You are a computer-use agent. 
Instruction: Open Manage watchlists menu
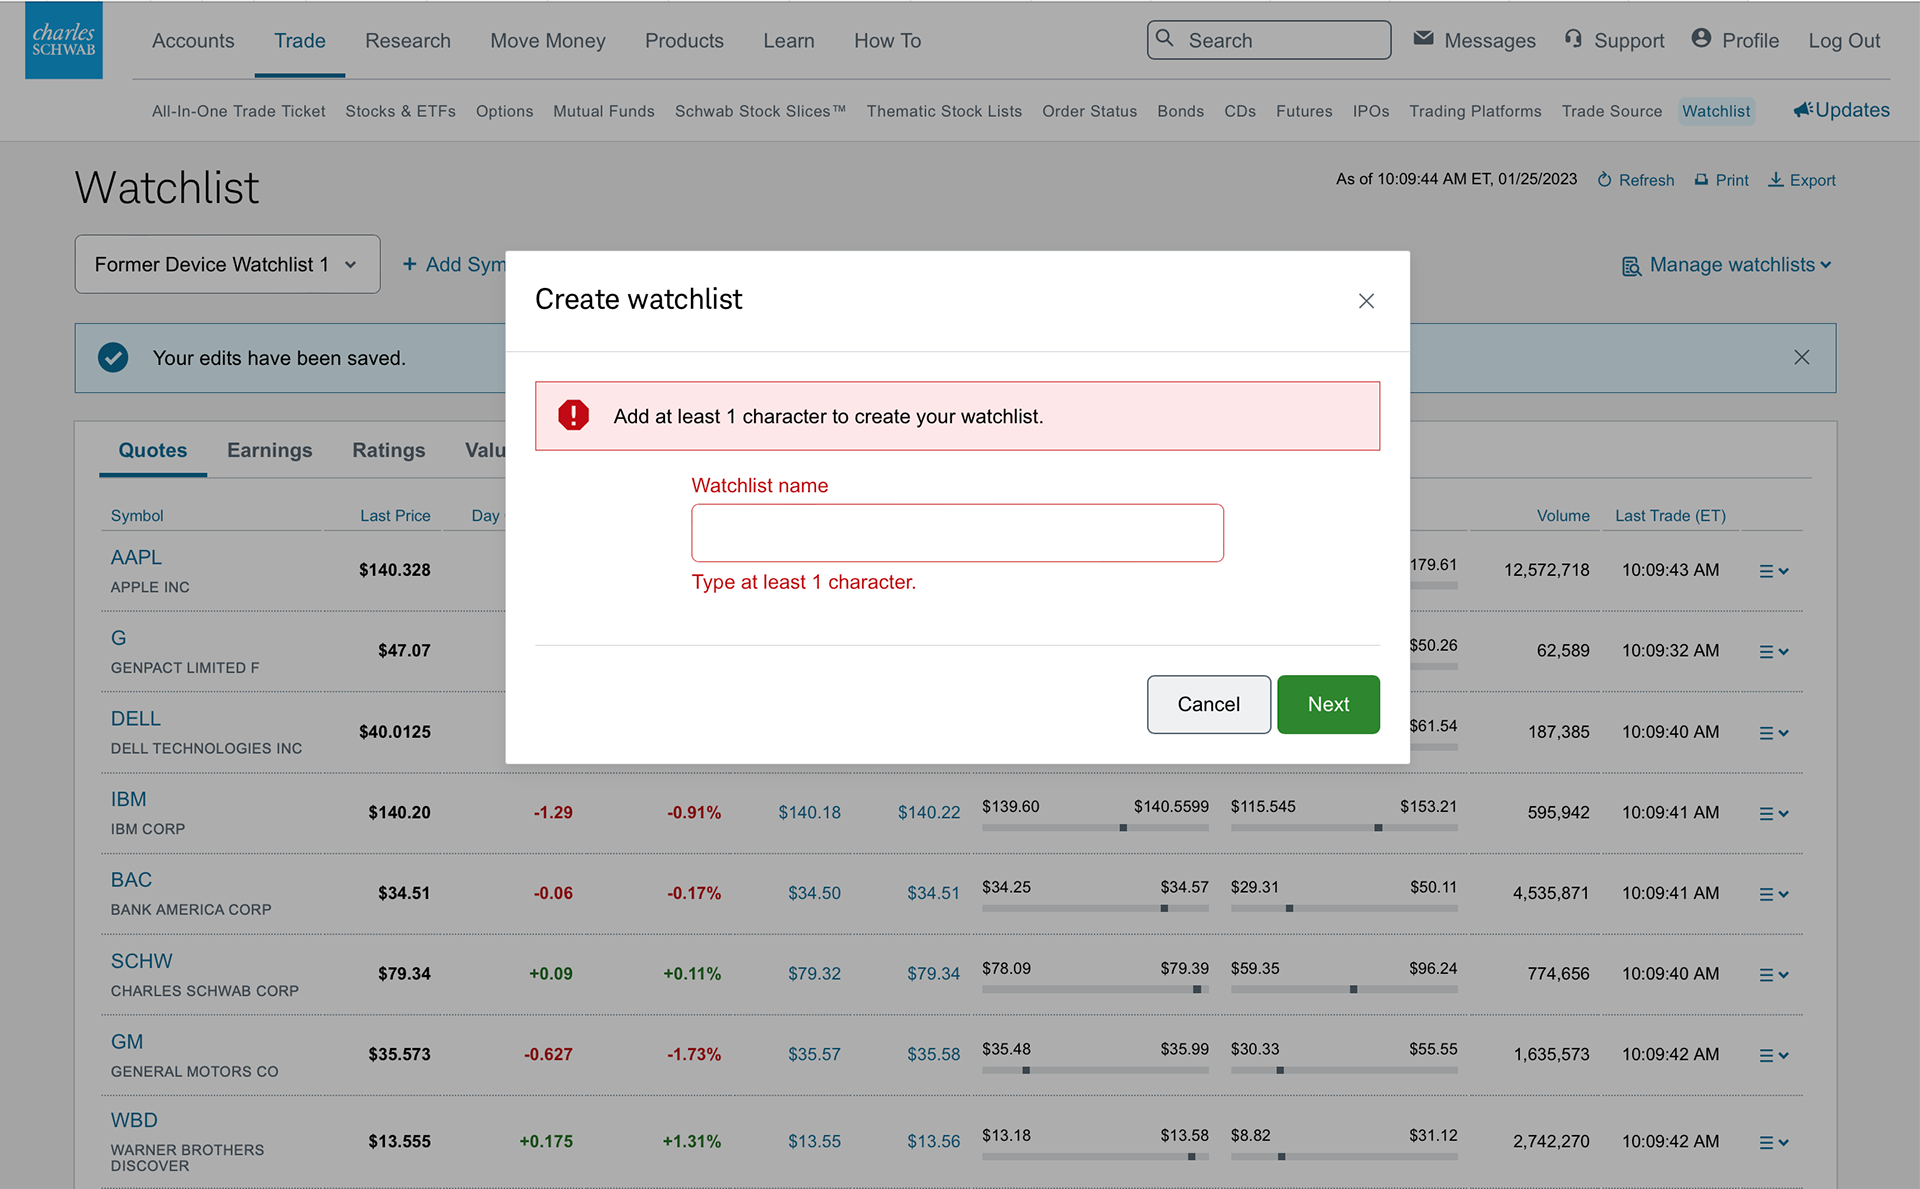click(1726, 265)
